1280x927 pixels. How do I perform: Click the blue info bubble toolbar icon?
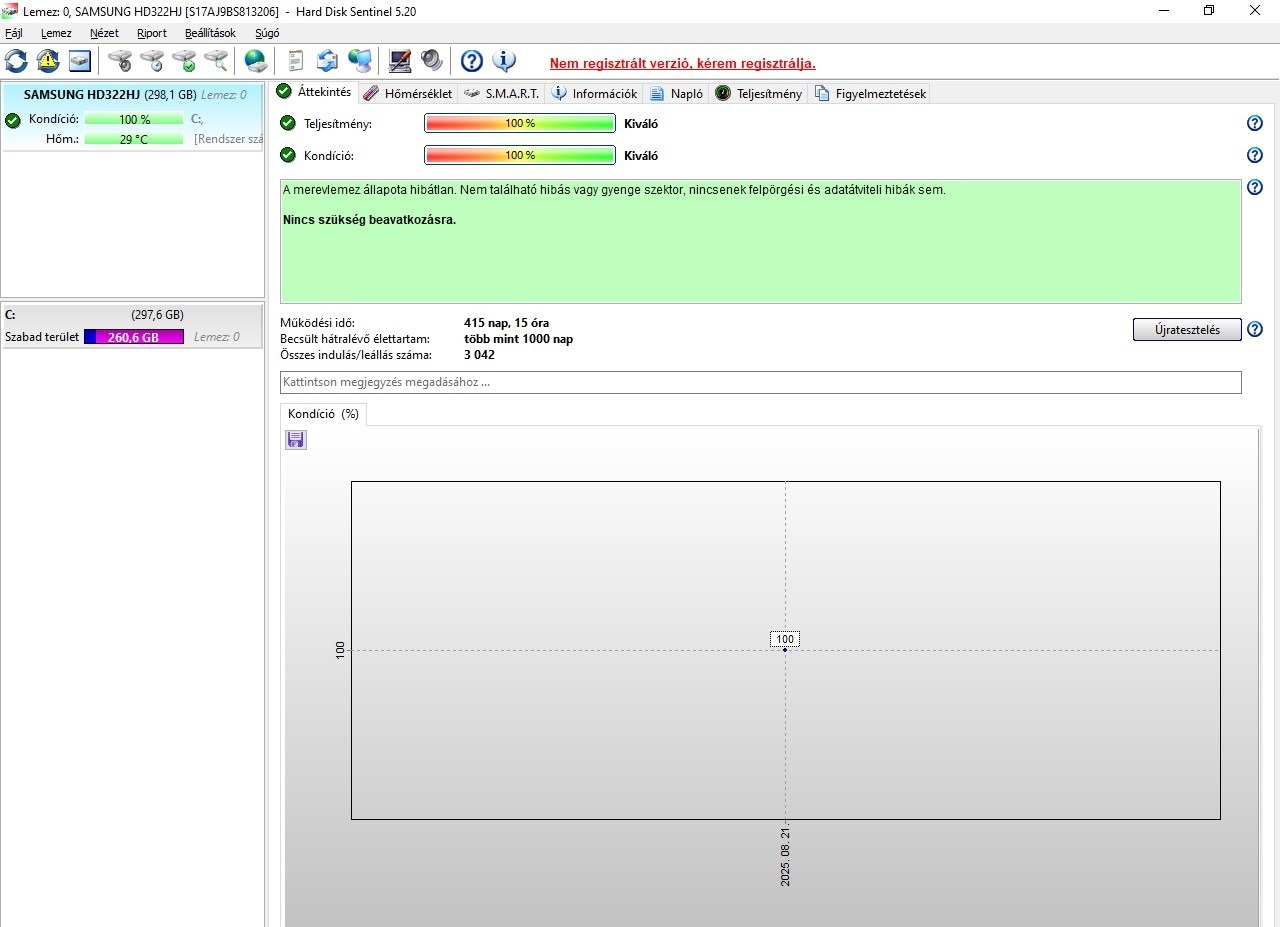(504, 61)
